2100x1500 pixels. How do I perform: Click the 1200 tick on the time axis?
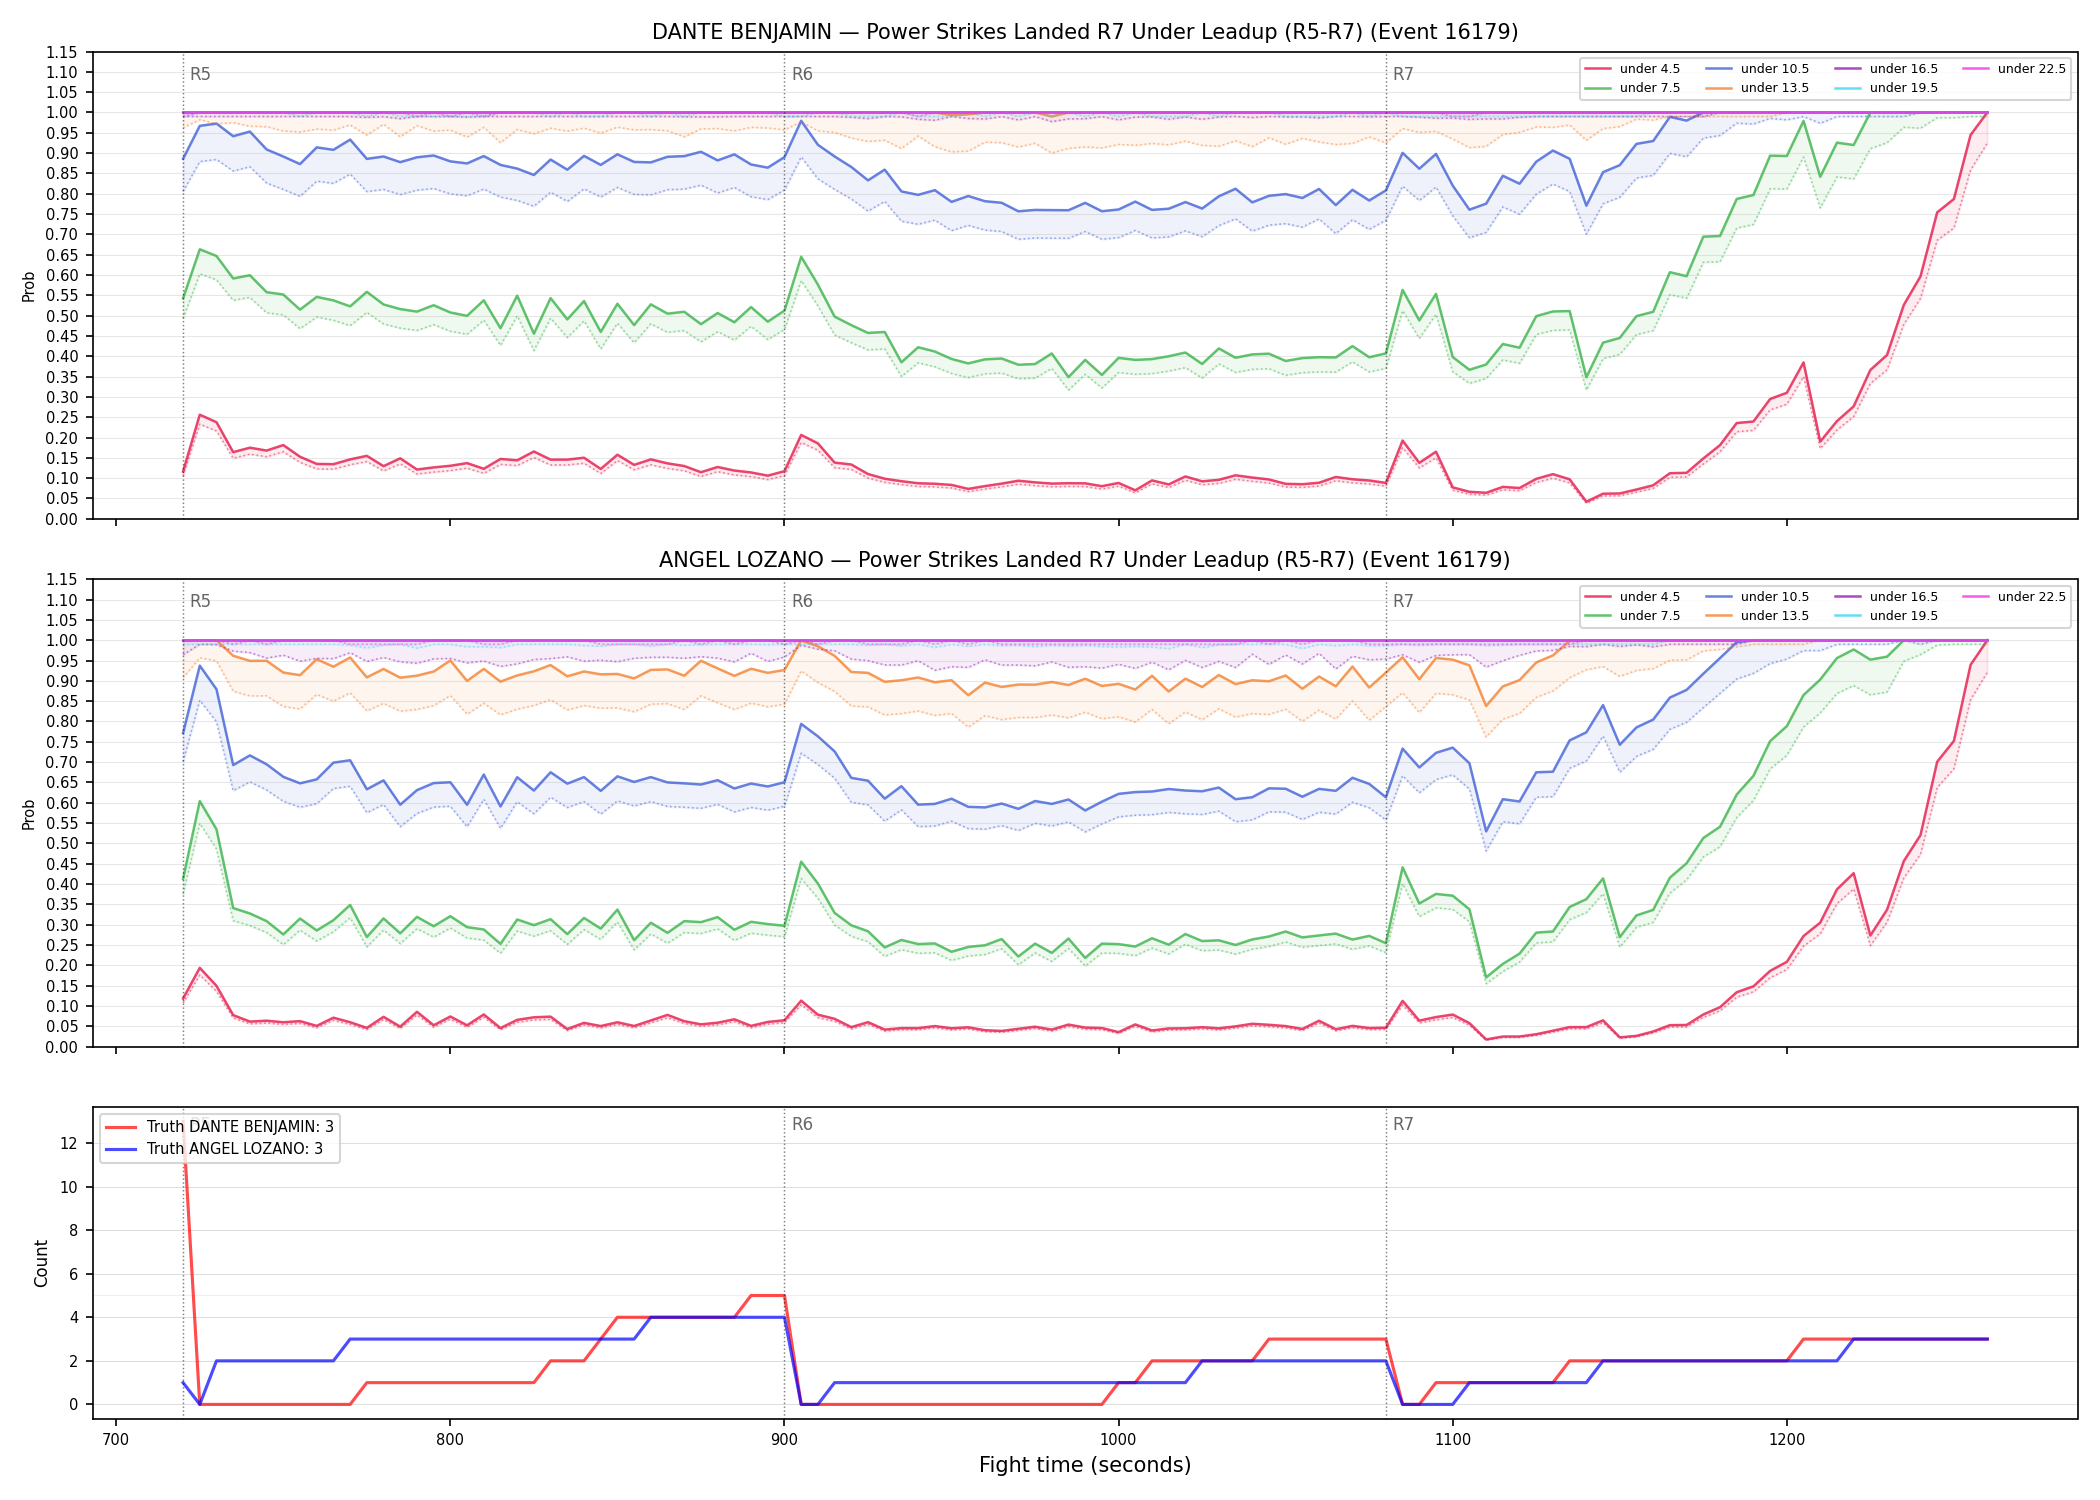click(1787, 1439)
